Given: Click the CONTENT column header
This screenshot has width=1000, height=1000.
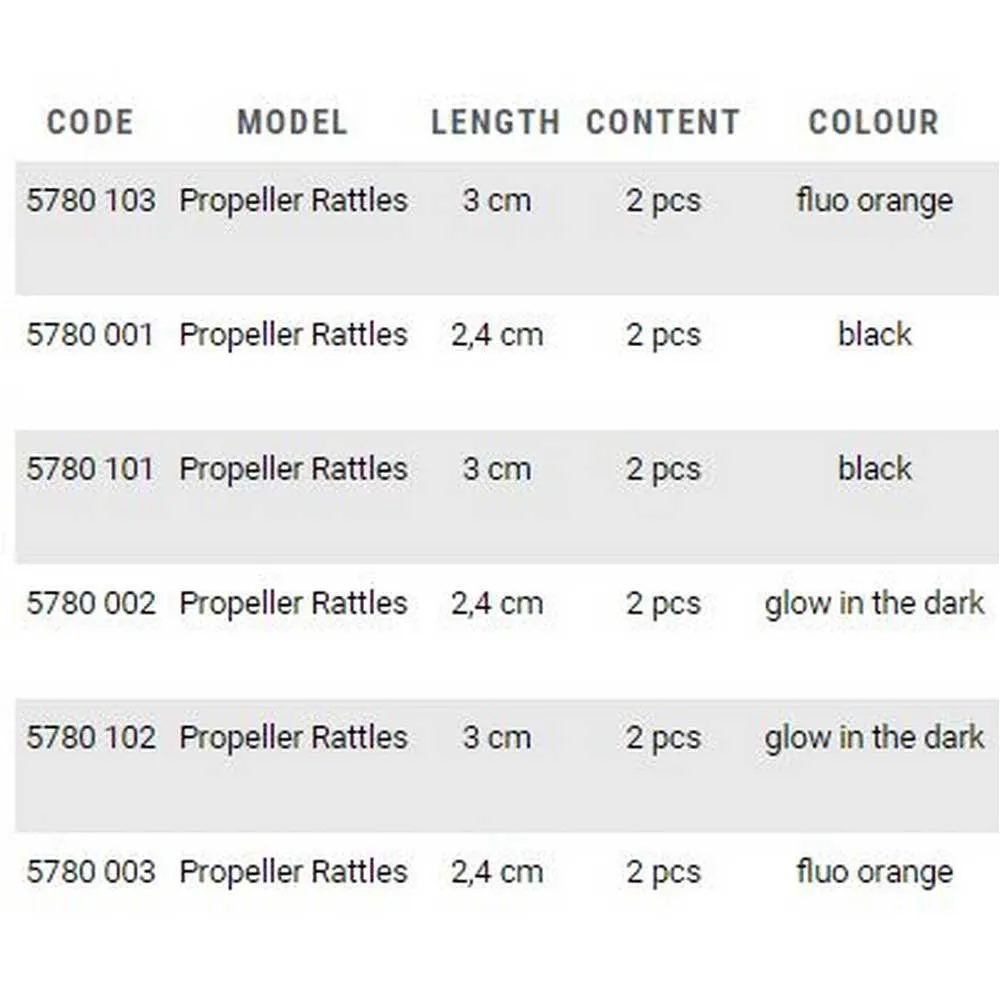Looking at the screenshot, I should [663, 122].
